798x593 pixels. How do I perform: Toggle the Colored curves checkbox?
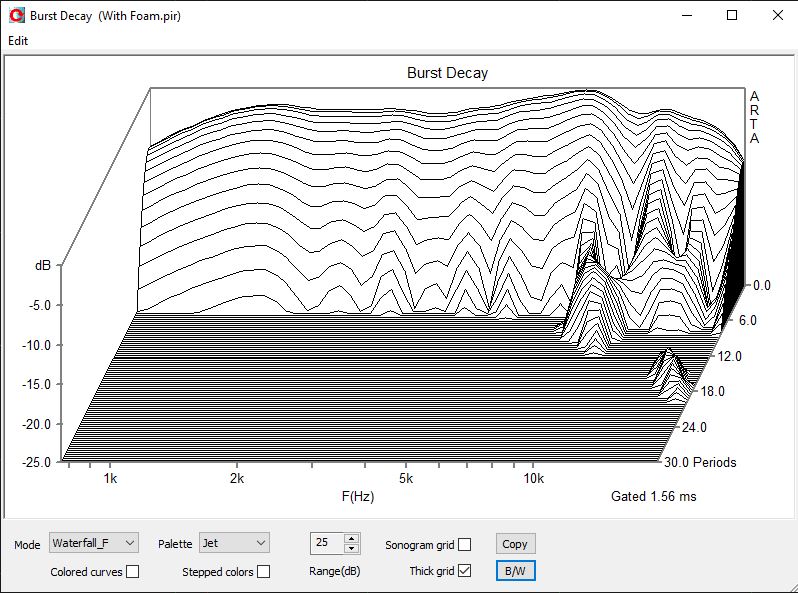coord(132,572)
